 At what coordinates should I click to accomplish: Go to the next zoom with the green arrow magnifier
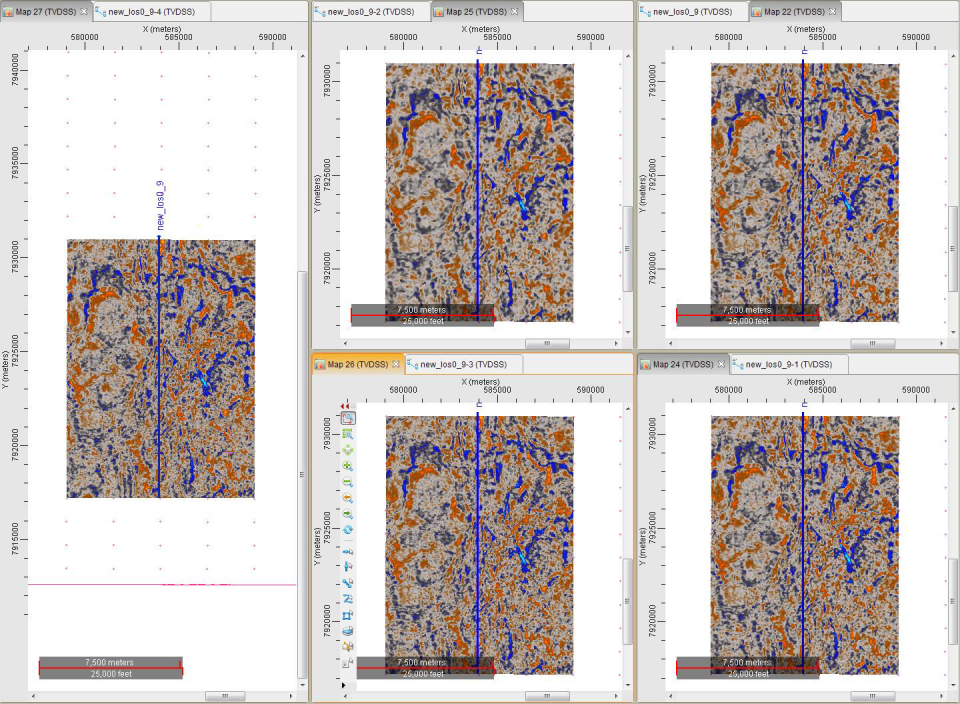click(348, 514)
